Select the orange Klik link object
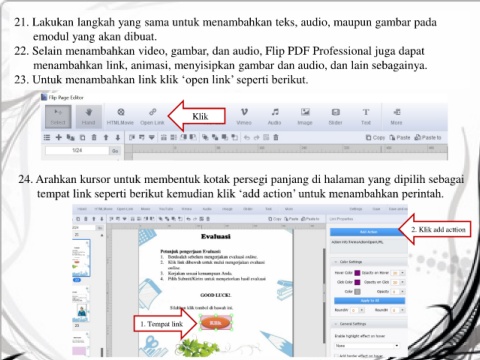The image size is (480, 360). 216,323
